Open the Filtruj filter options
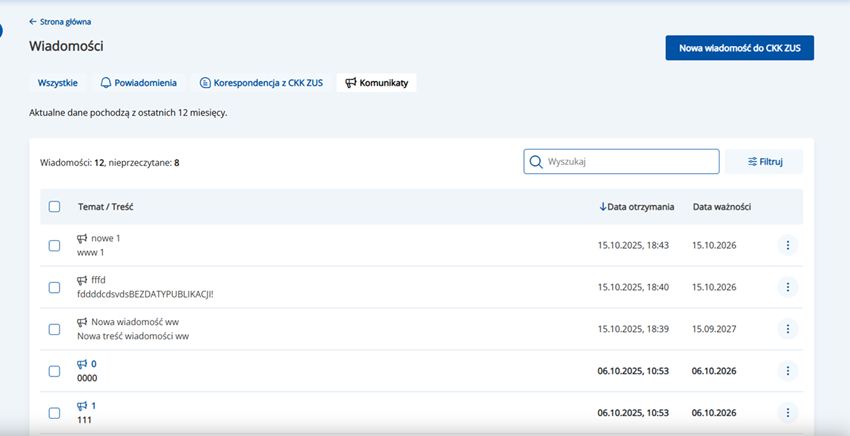Image resolution: width=850 pixels, height=436 pixels. click(765, 162)
